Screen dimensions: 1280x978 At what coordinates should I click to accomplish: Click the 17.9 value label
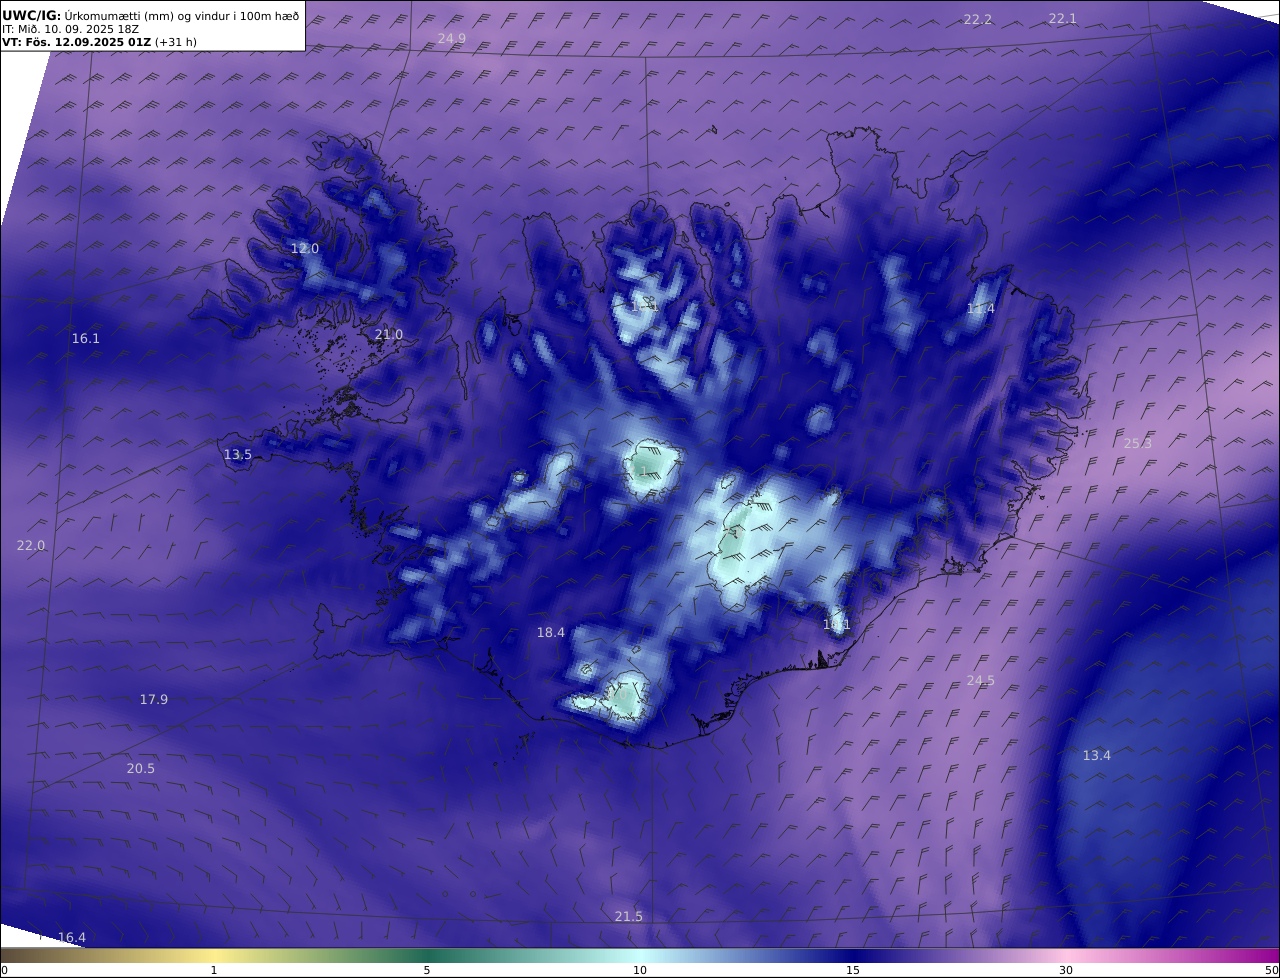154,700
